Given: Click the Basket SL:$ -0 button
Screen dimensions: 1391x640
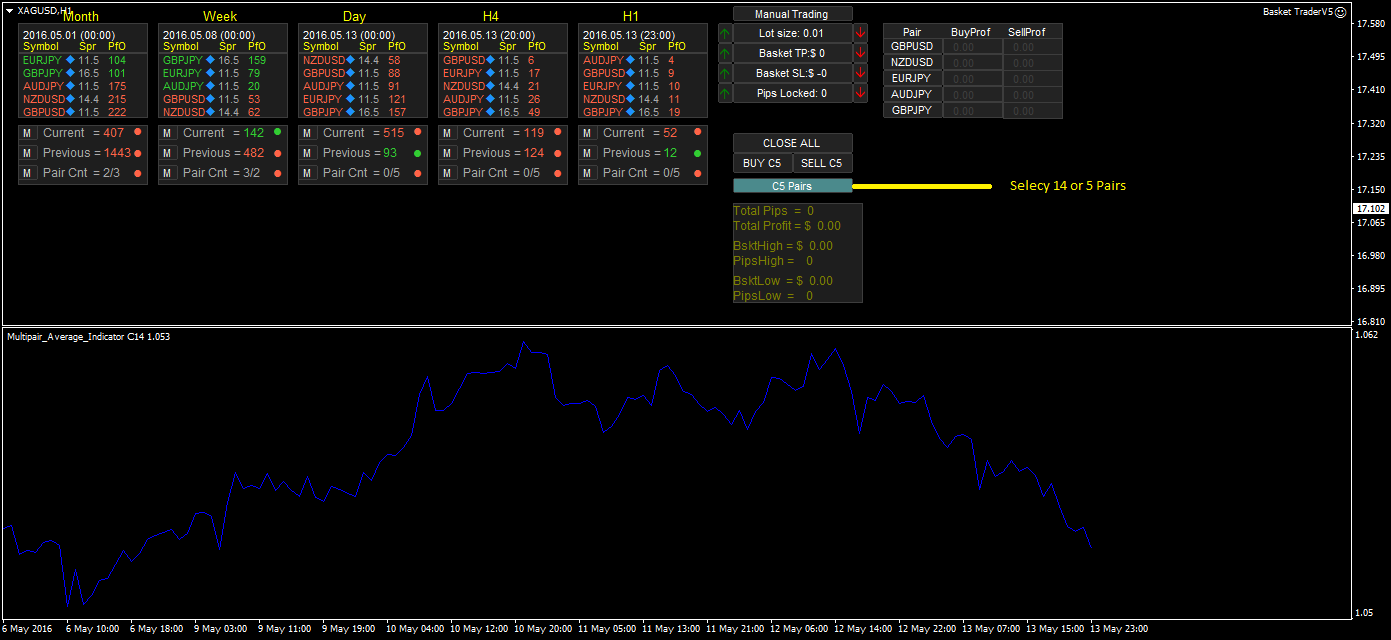Looking at the screenshot, I should pyautogui.click(x=792, y=73).
